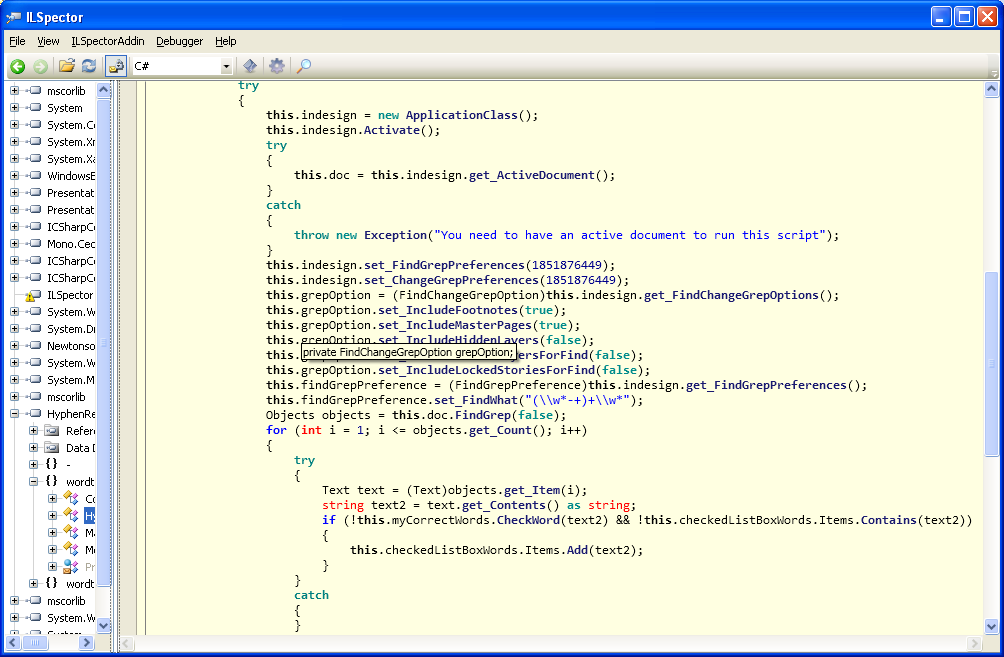Follow the set_FindWhat method reference
Screen dimensions: 1004x657
[476, 400]
